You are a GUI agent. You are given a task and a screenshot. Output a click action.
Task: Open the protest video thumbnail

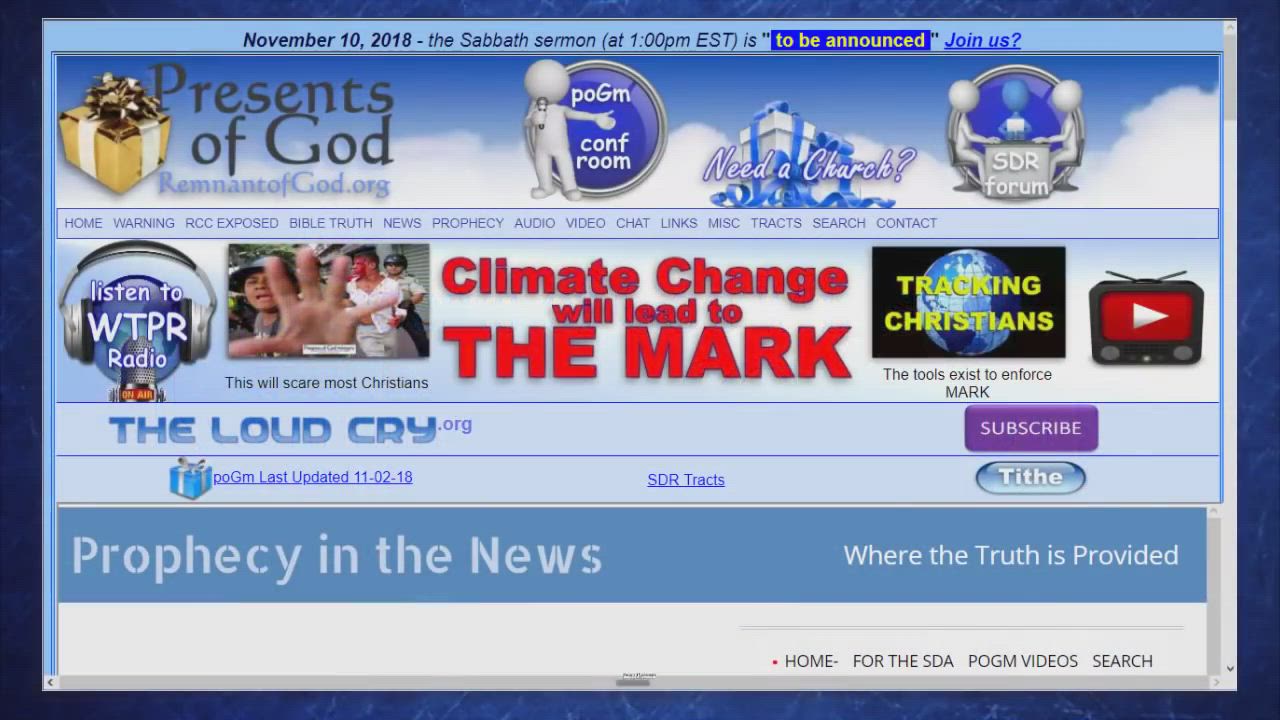328,301
